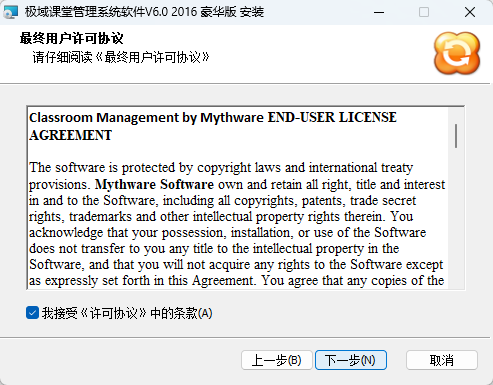Click the 最终用户许可协议 heading

click(x=72, y=38)
